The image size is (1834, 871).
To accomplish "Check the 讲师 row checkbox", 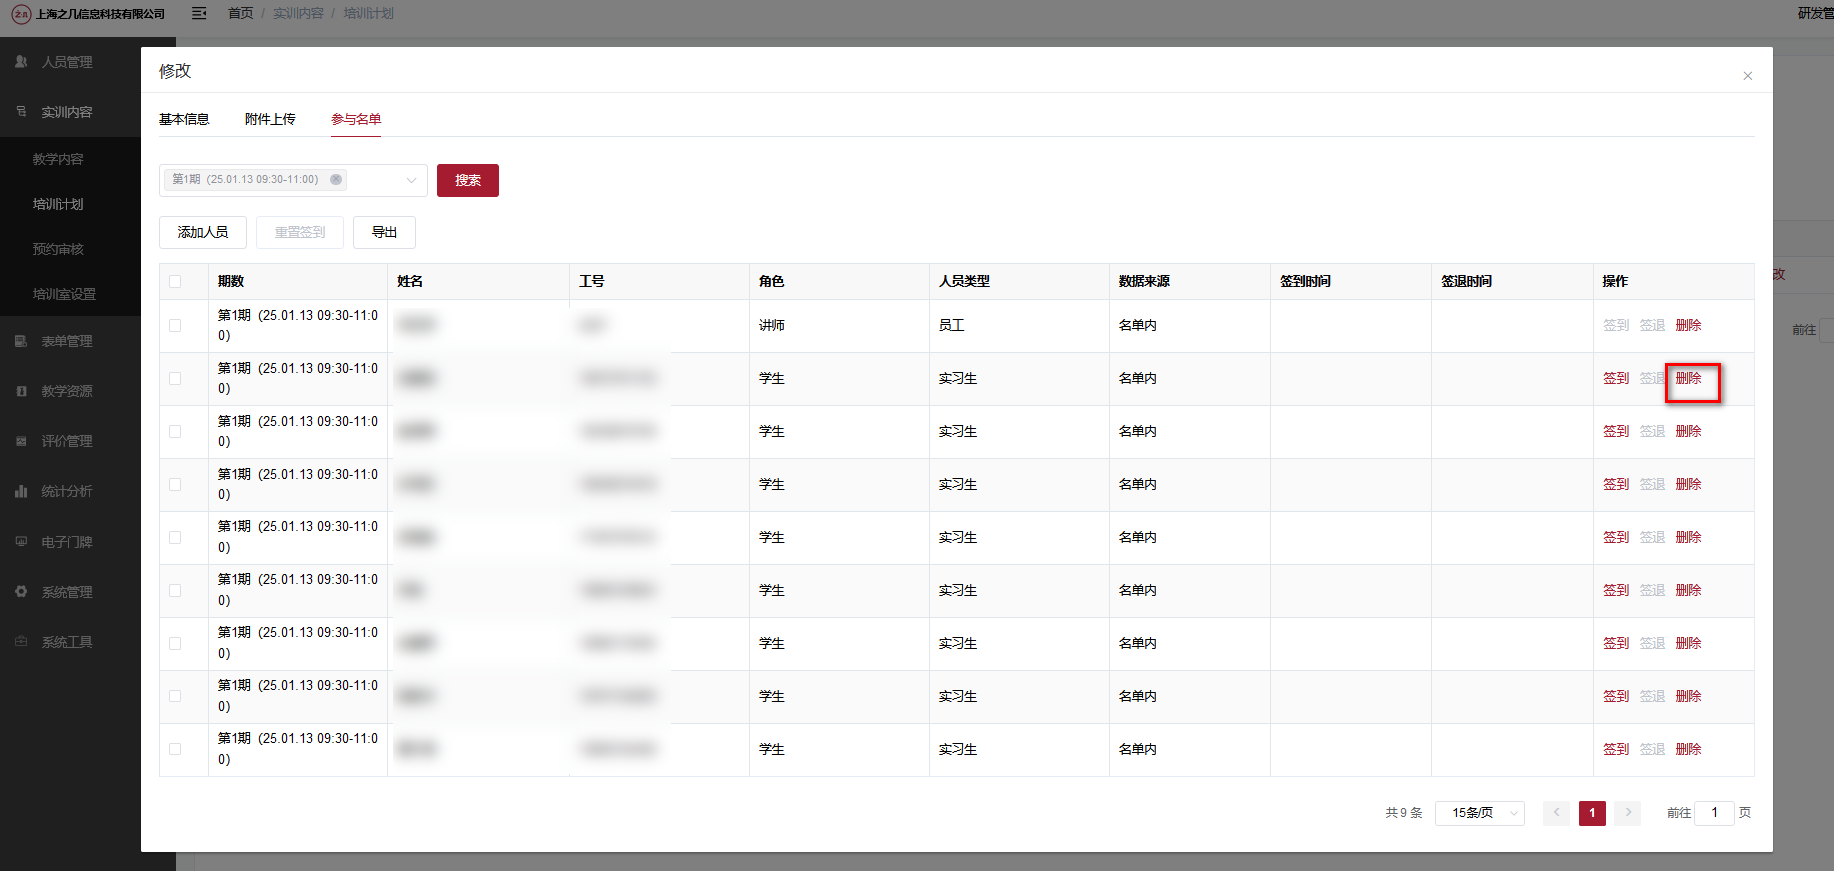I will pos(175,326).
